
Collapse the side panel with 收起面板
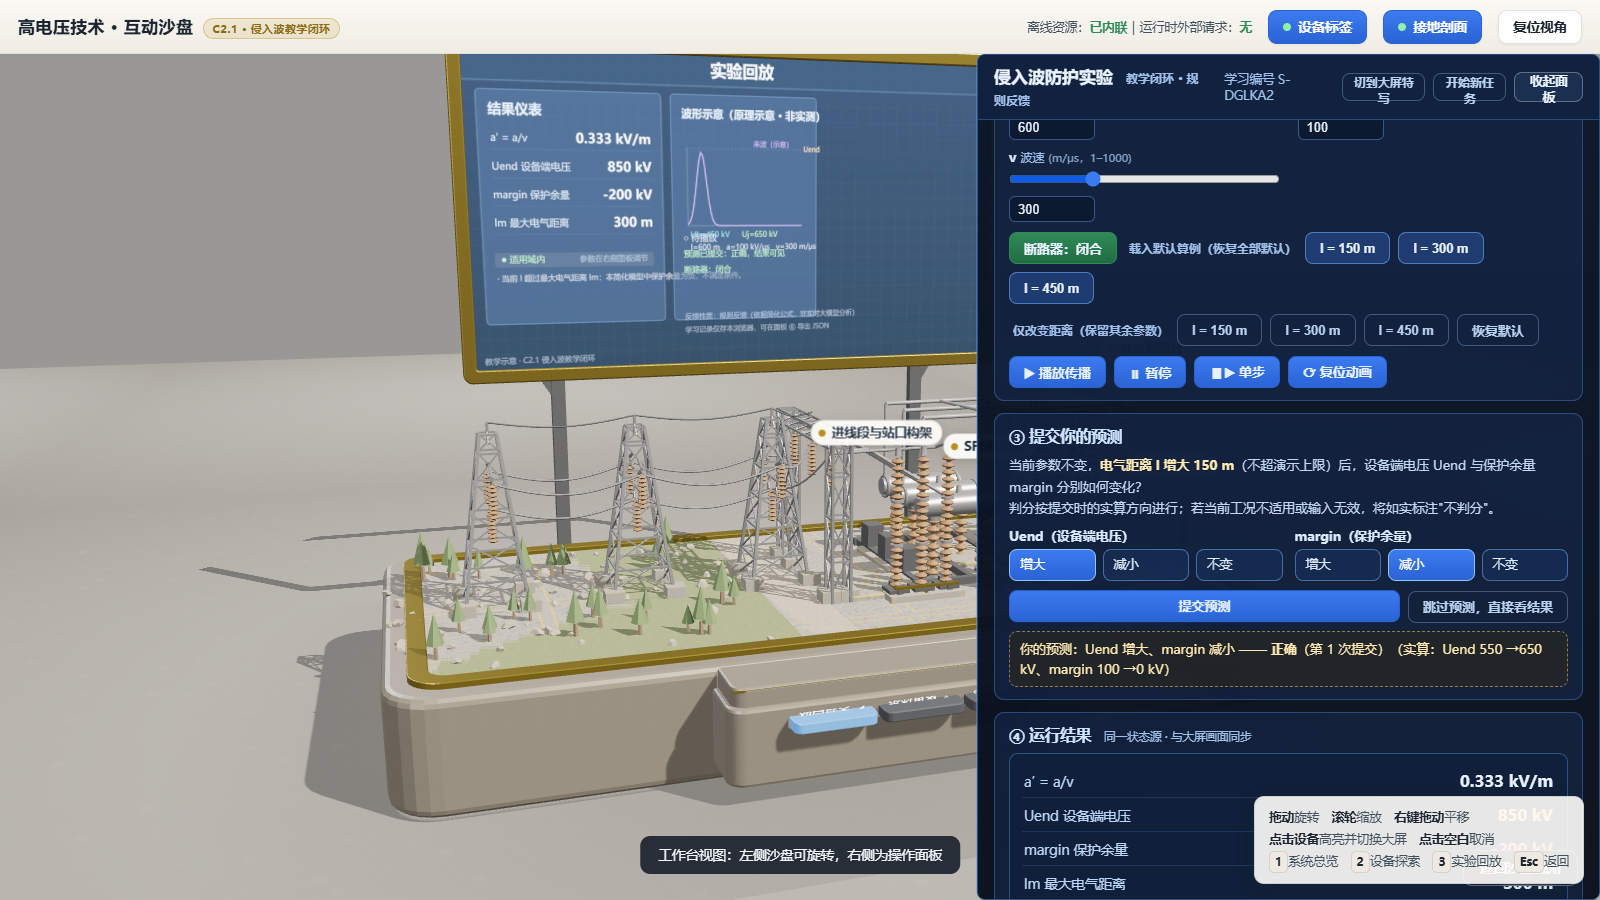click(x=1548, y=88)
